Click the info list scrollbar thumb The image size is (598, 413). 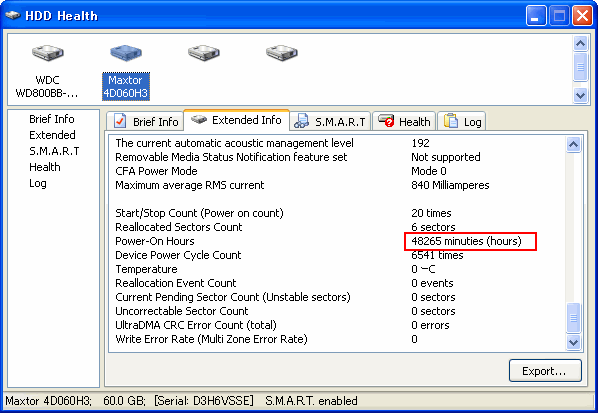click(574, 318)
